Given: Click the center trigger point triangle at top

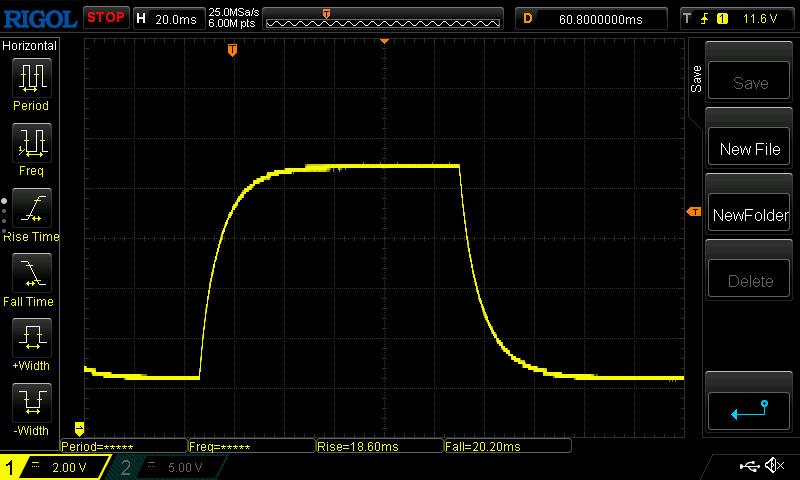Looking at the screenshot, I should [x=385, y=41].
